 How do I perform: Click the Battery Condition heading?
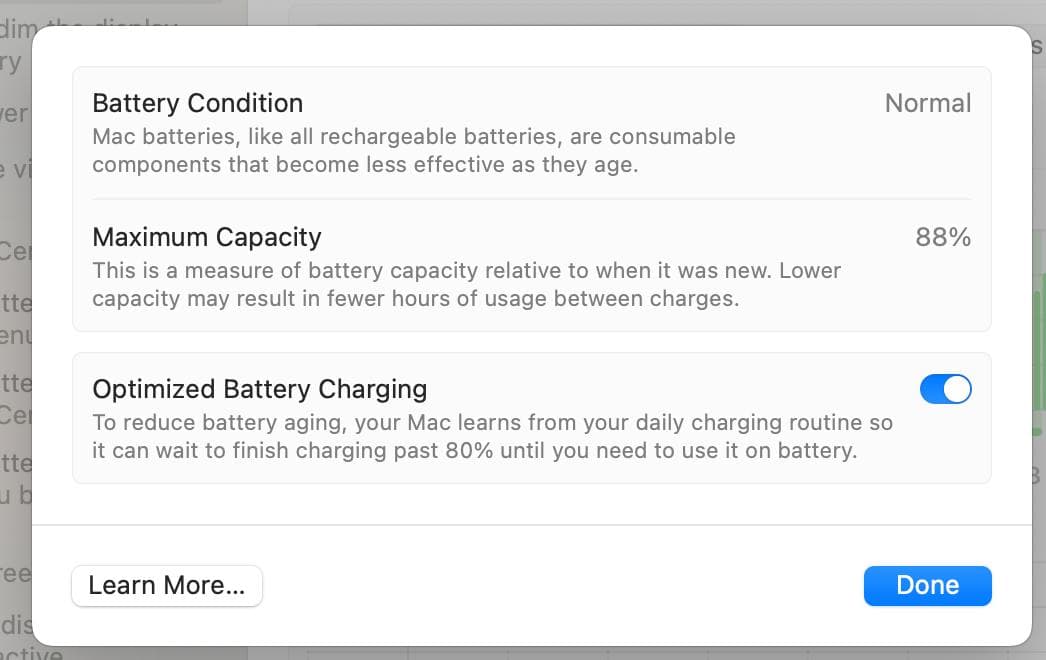[x=197, y=103]
